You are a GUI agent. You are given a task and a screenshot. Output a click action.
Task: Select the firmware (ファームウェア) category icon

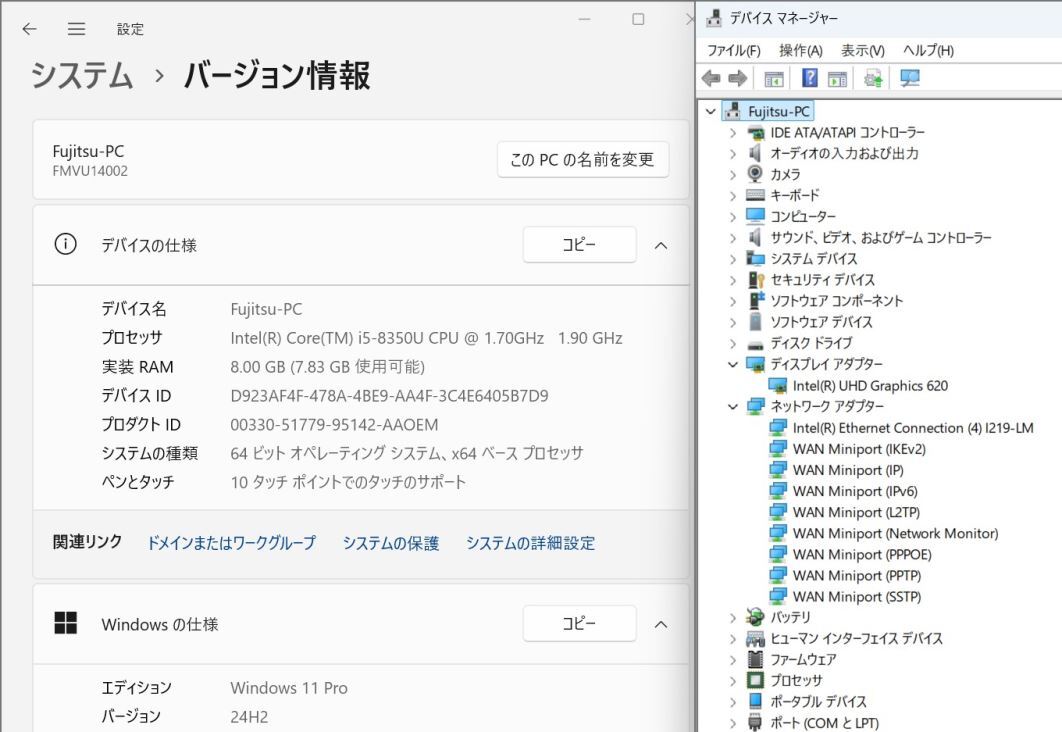[755, 659]
